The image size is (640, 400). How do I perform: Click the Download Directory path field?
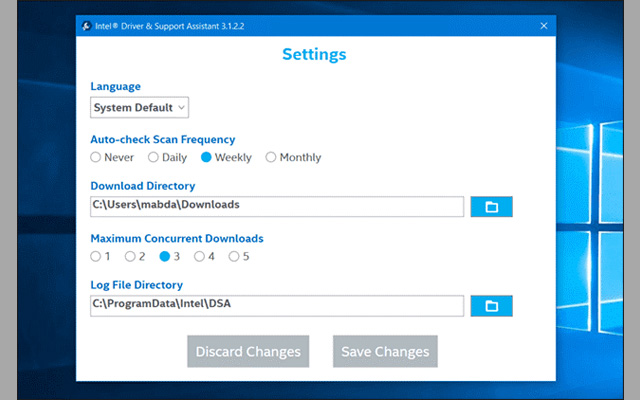coord(277,206)
